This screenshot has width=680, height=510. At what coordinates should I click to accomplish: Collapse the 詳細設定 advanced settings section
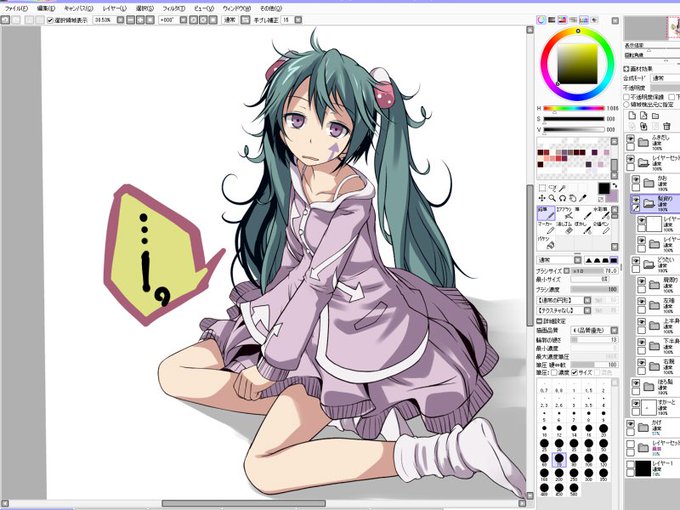click(540, 321)
